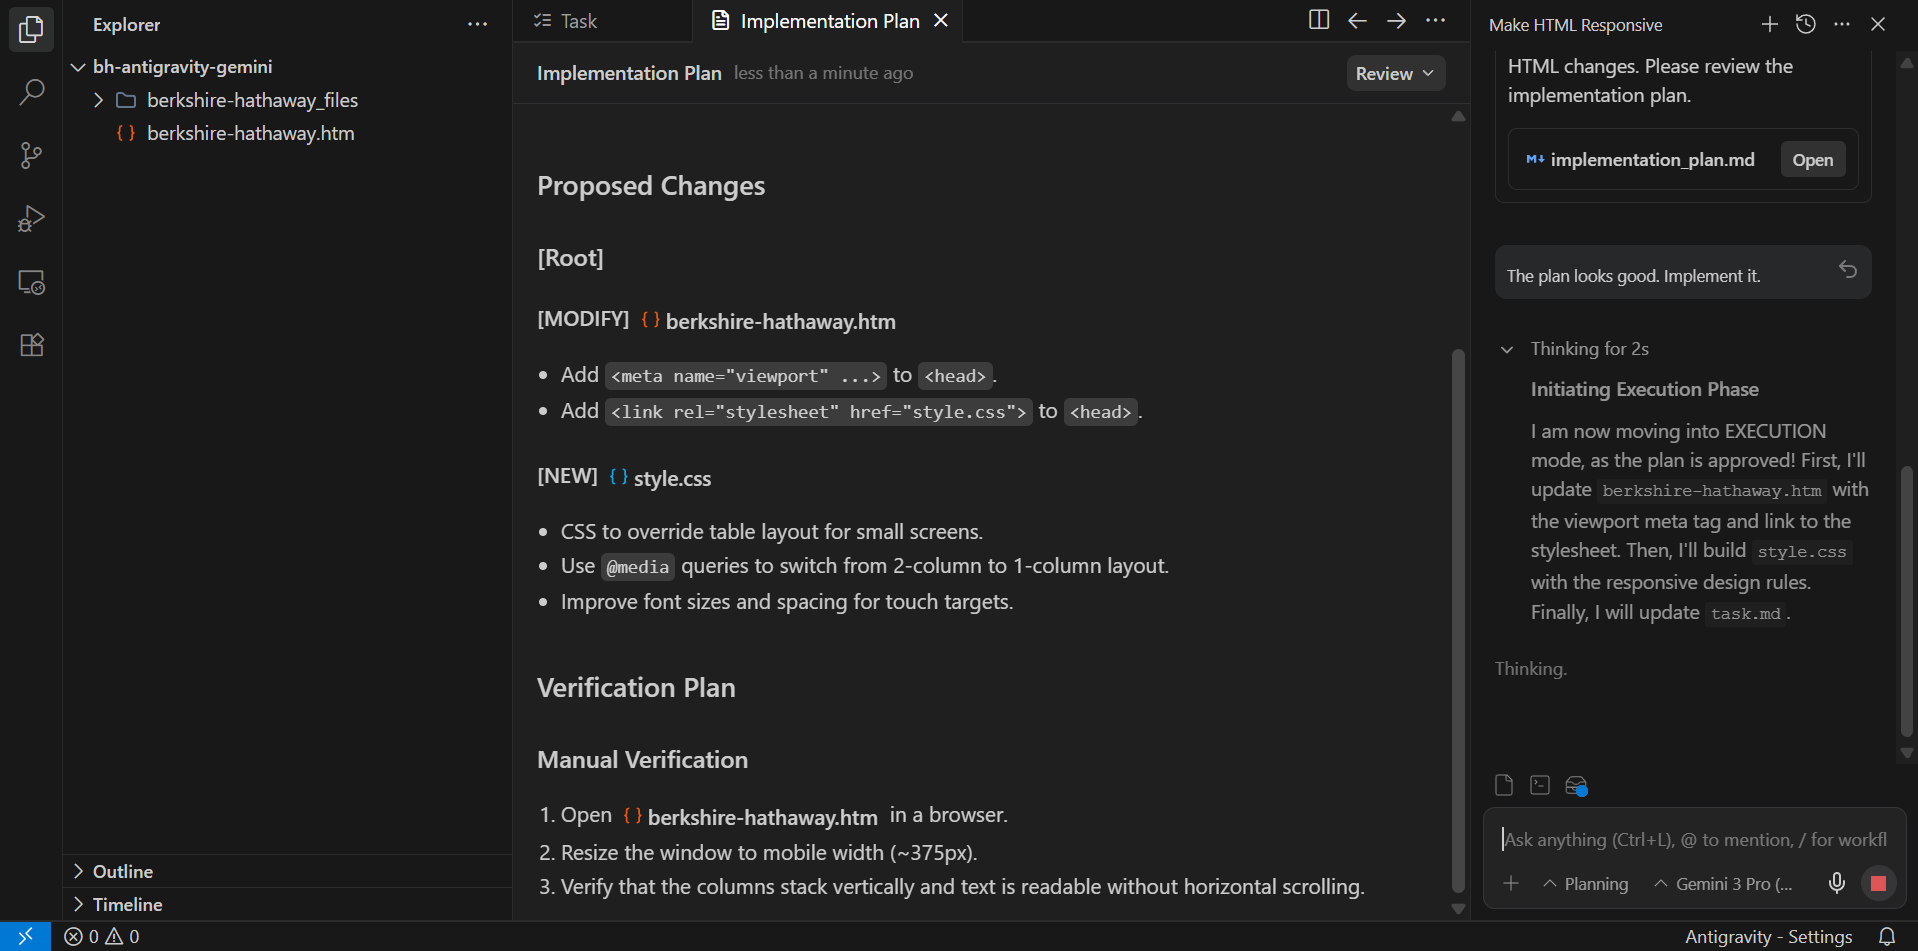Open the Extensions view
The width and height of the screenshot is (1918, 951).
click(31, 345)
